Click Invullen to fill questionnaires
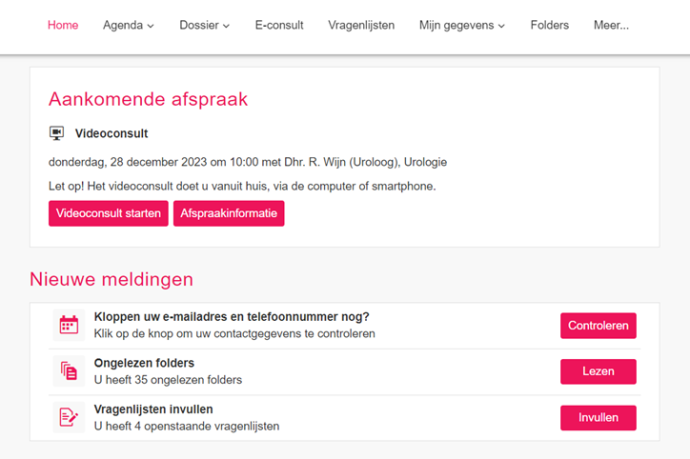690x459 pixels. click(x=598, y=418)
